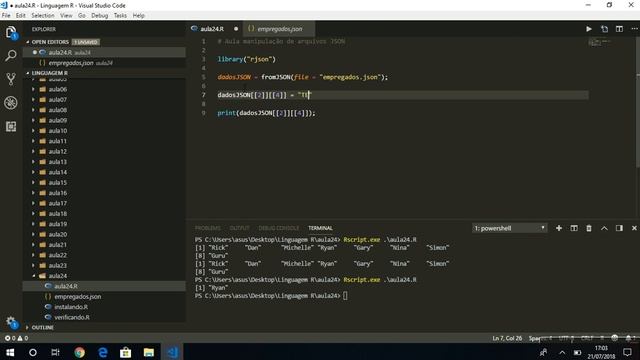Open the Action Center notifications
The height and width of the screenshot is (360, 640).
tap(627, 352)
